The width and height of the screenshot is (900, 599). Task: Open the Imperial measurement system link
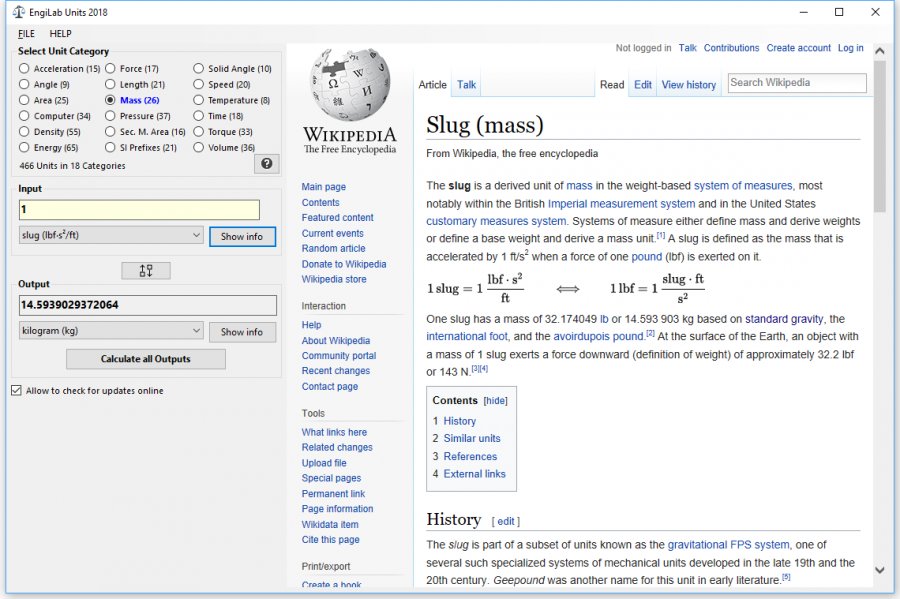point(621,204)
